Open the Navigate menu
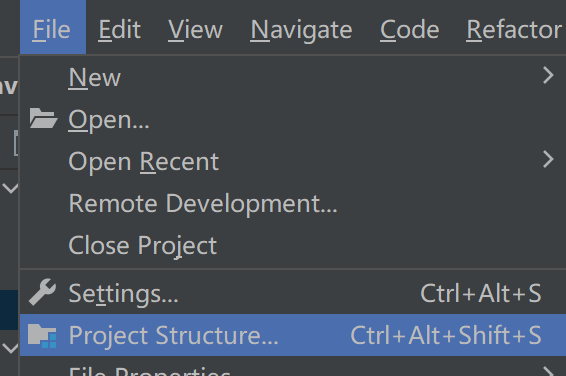Screen dimensions: 566x376 [301, 30]
